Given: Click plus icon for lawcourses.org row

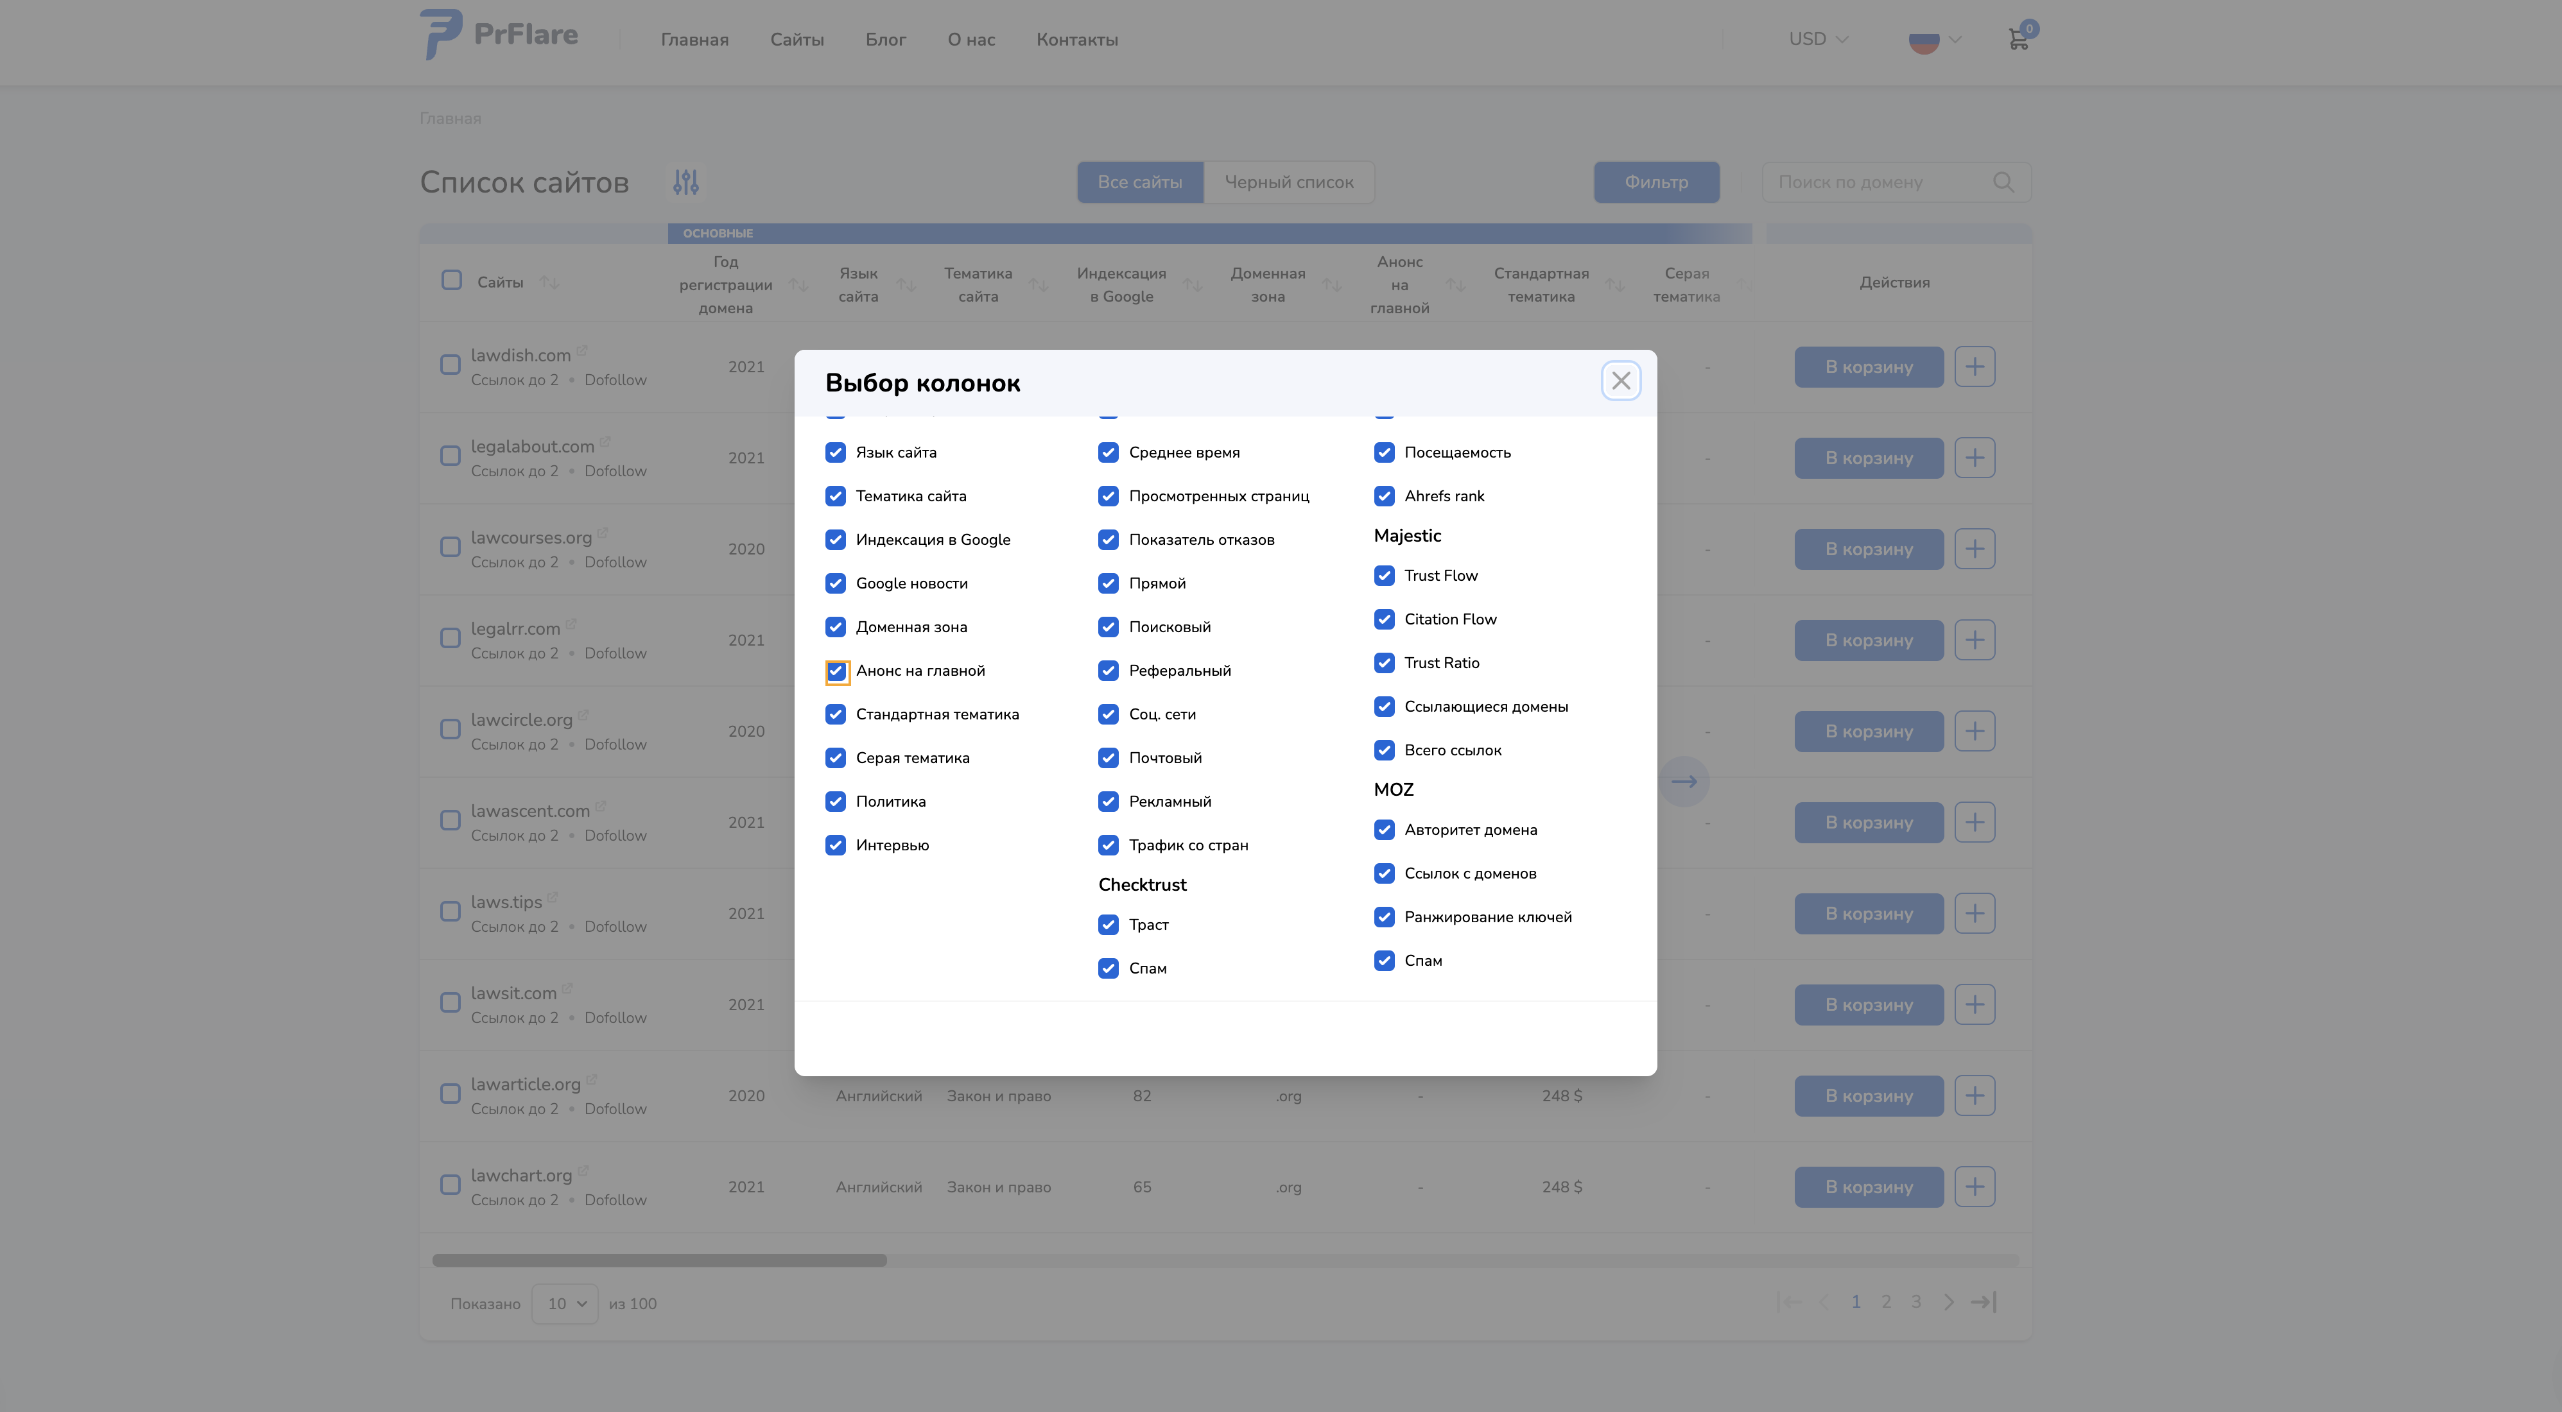Looking at the screenshot, I should click(1974, 549).
